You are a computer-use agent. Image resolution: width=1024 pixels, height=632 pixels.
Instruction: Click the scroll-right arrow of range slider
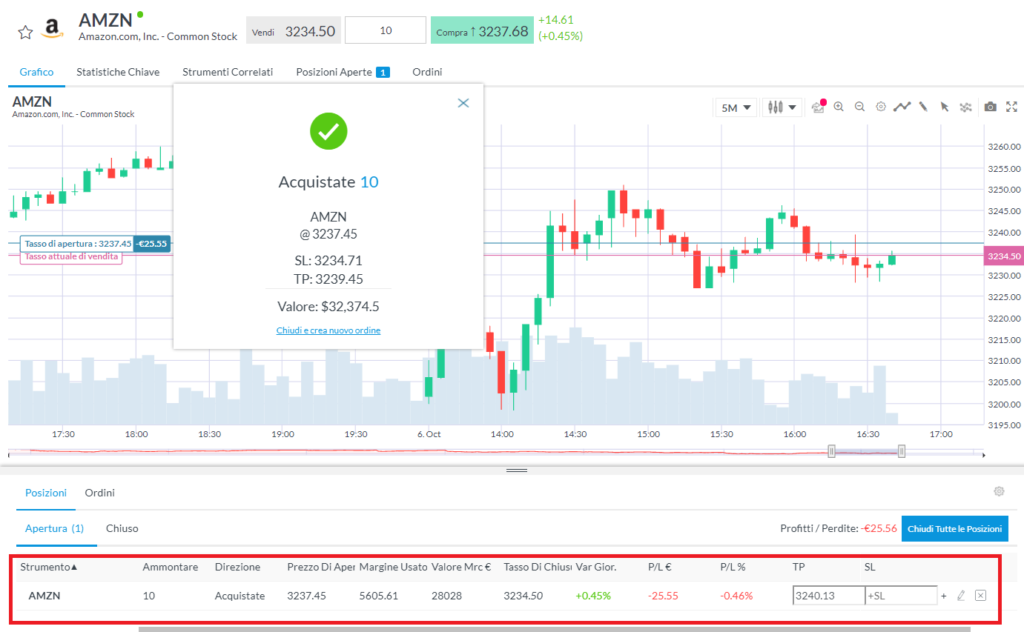[983, 455]
